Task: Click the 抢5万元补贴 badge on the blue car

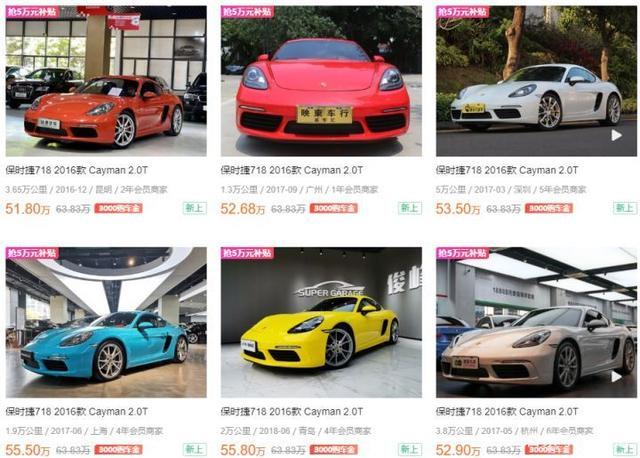Action: 32,253
